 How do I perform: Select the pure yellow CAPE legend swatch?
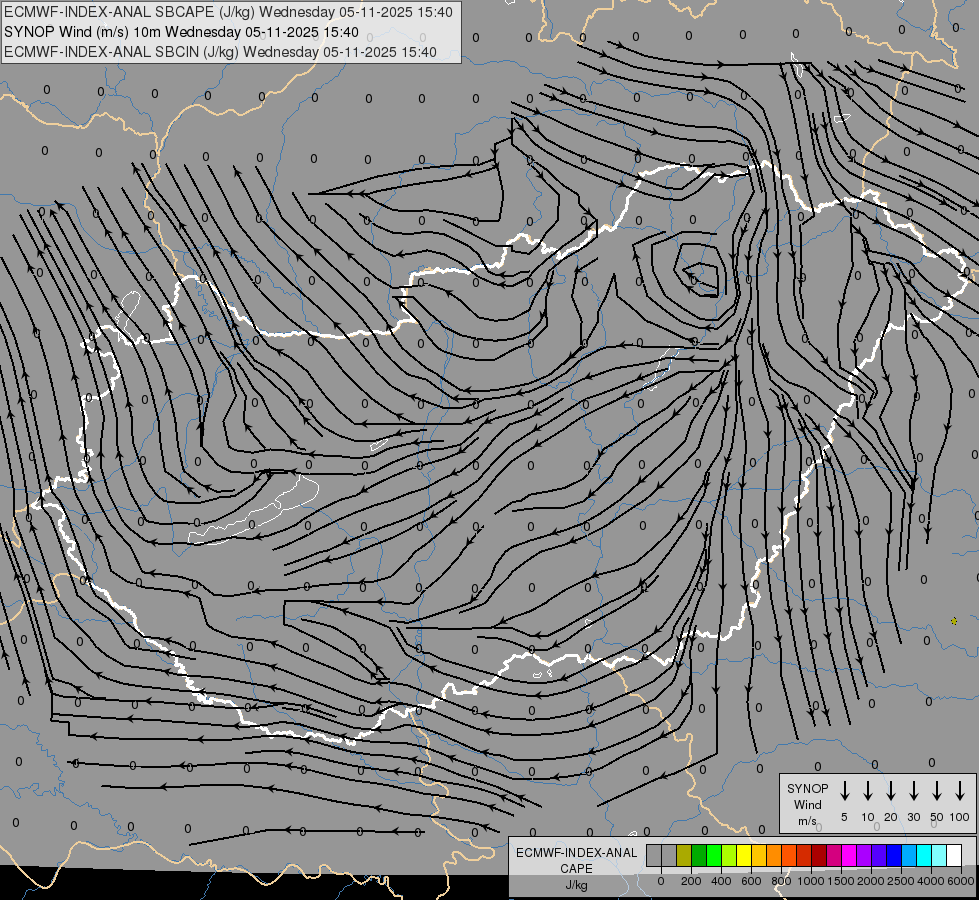744,855
